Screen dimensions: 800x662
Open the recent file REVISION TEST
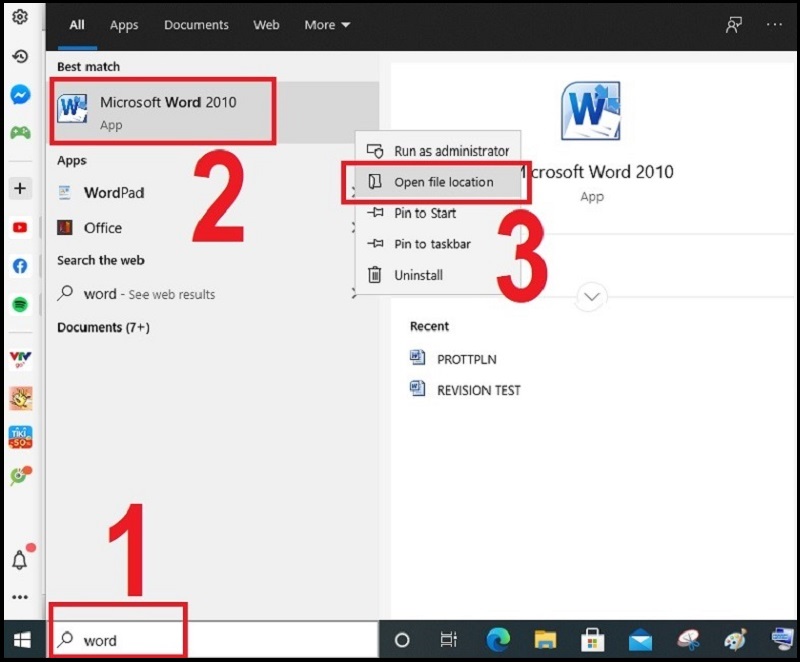pyautogui.click(x=478, y=390)
